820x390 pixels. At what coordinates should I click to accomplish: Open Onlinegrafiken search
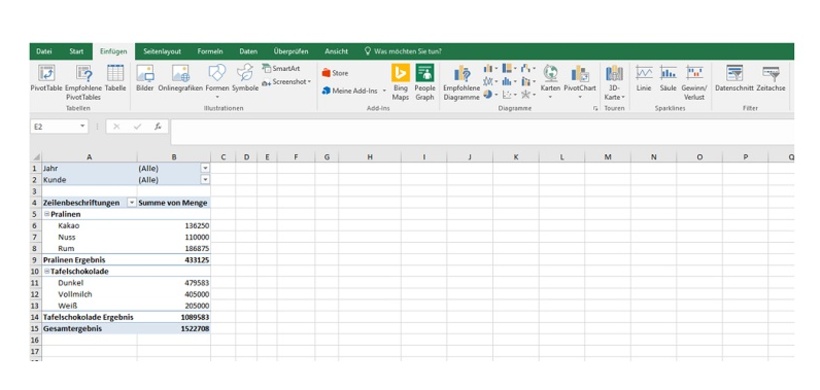[x=180, y=78]
